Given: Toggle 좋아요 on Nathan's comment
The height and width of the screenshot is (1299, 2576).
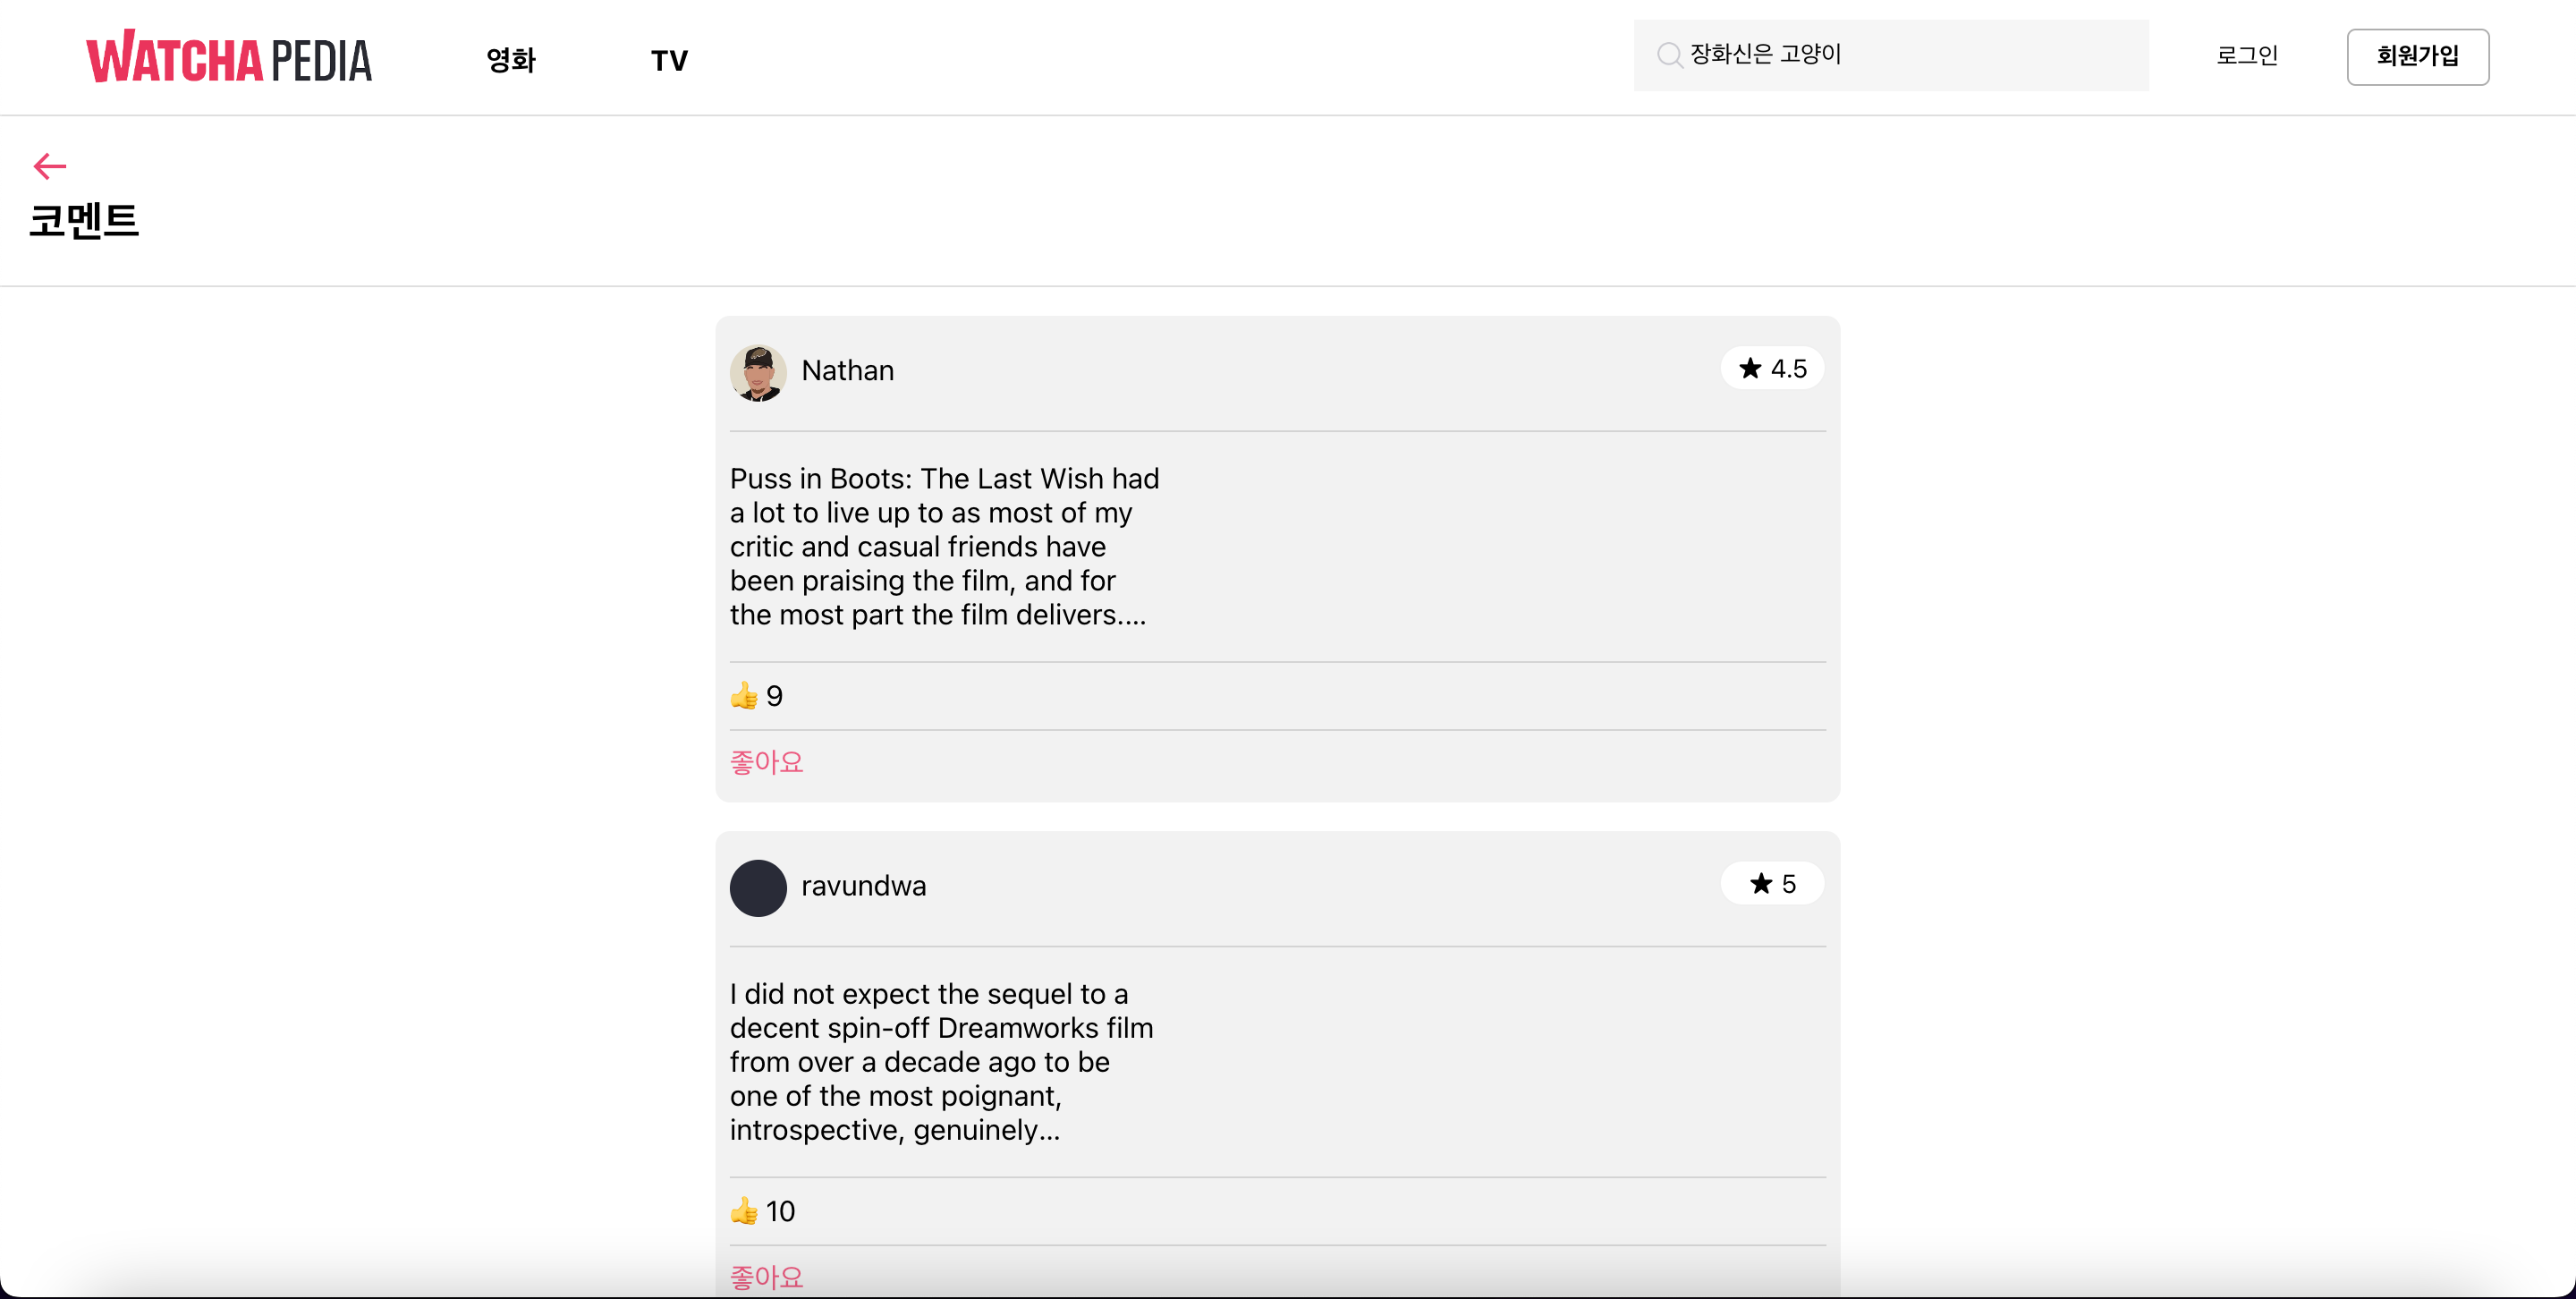Looking at the screenshot, I should [x=766, y=761].
